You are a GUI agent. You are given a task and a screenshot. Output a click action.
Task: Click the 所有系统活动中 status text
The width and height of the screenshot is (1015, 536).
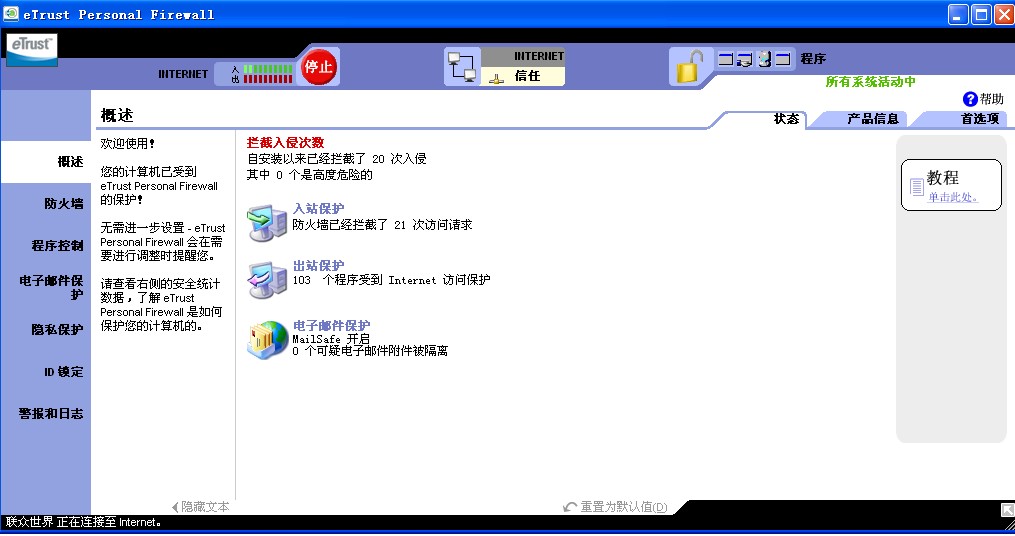871,82
